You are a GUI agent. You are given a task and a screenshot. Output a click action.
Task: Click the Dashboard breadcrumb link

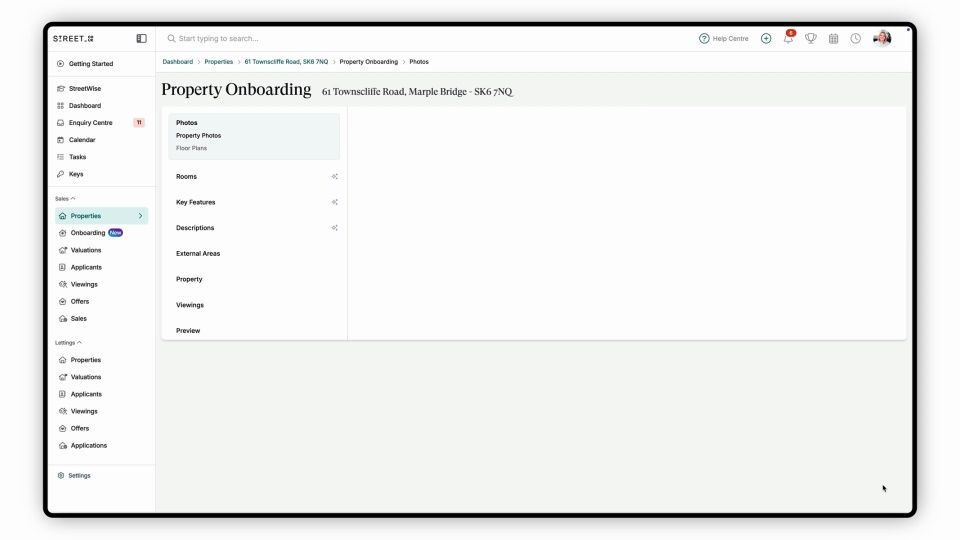[178, 62]
